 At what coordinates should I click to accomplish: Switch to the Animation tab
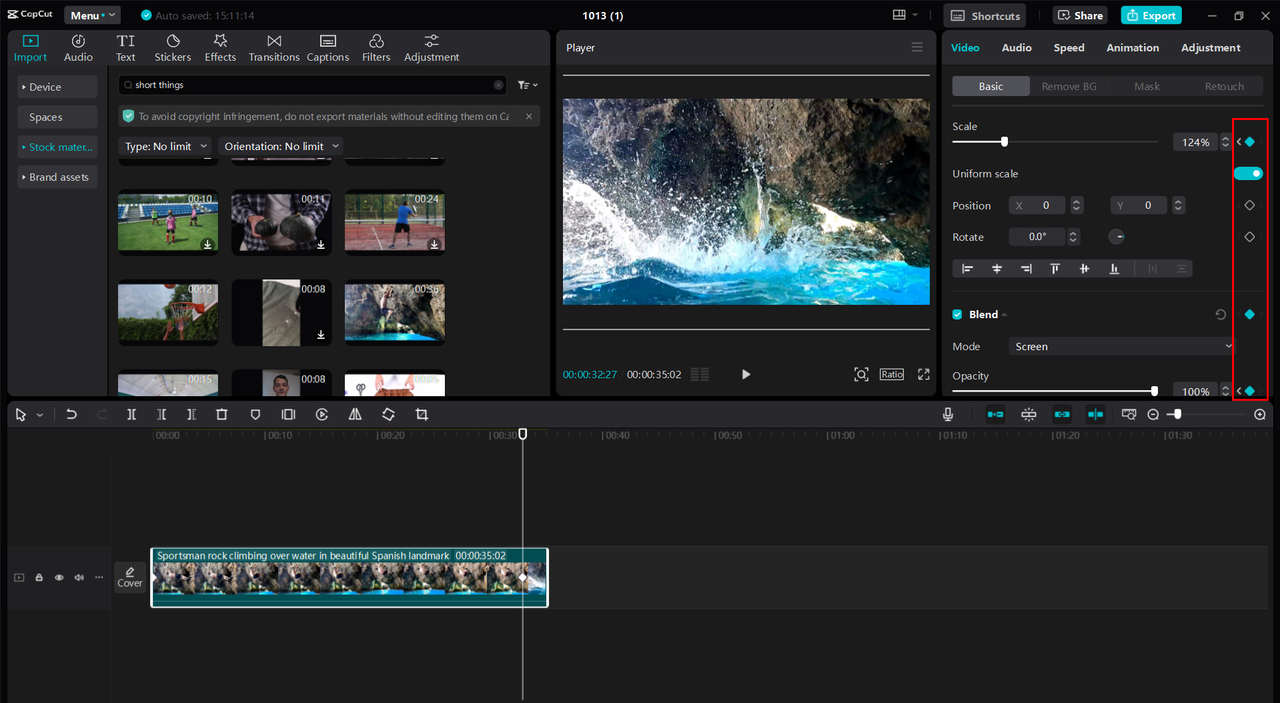1133,47
